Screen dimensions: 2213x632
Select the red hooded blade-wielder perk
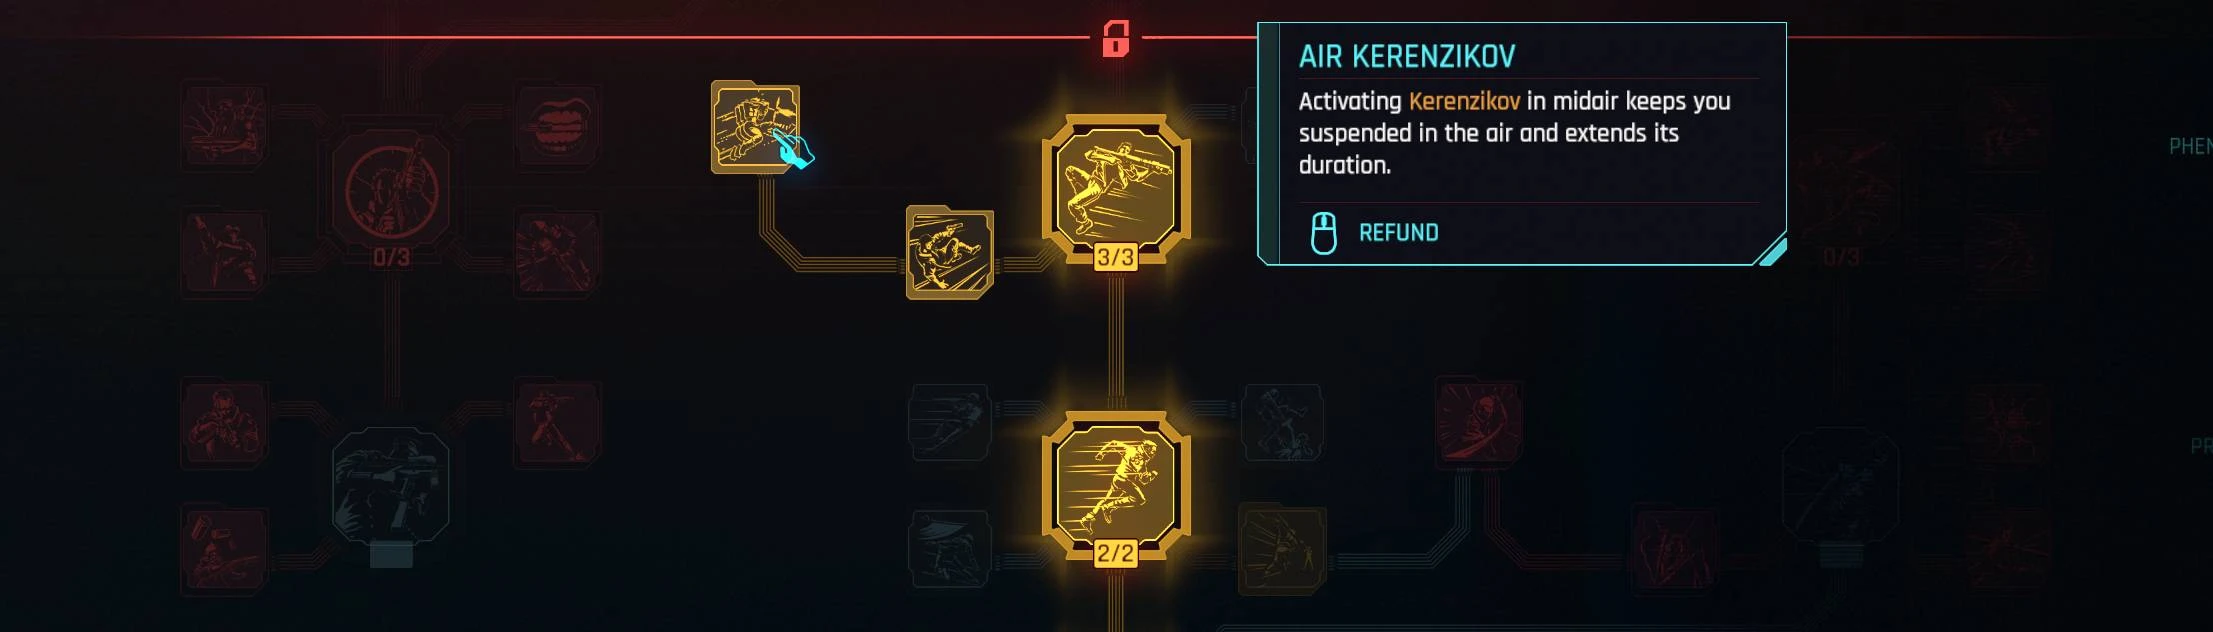pos(1479,422)
